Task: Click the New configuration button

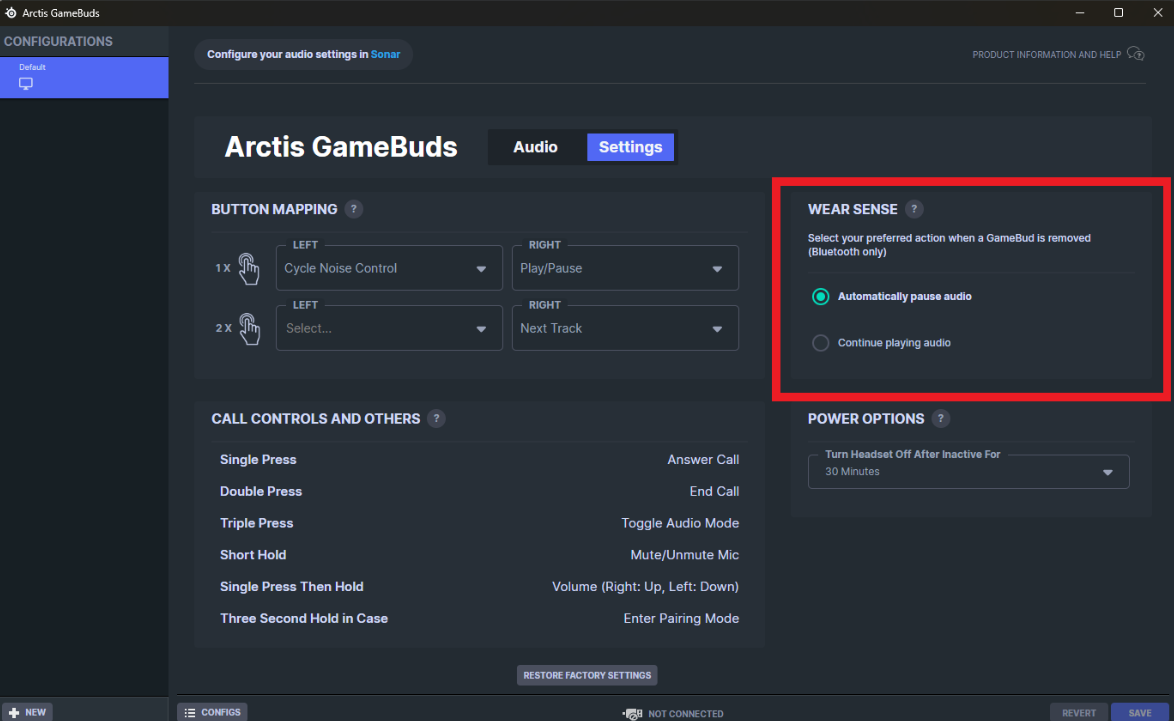Action: point(27,712)
